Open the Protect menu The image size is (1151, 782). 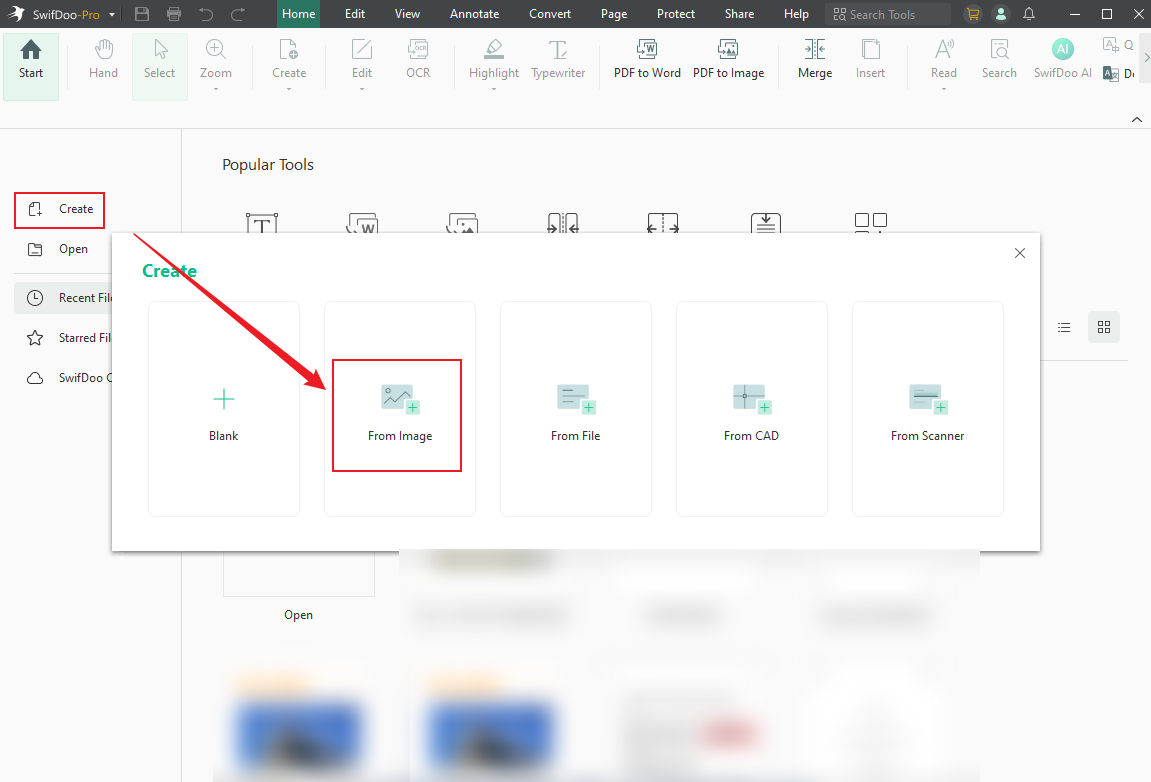click(x=676, y=13)
